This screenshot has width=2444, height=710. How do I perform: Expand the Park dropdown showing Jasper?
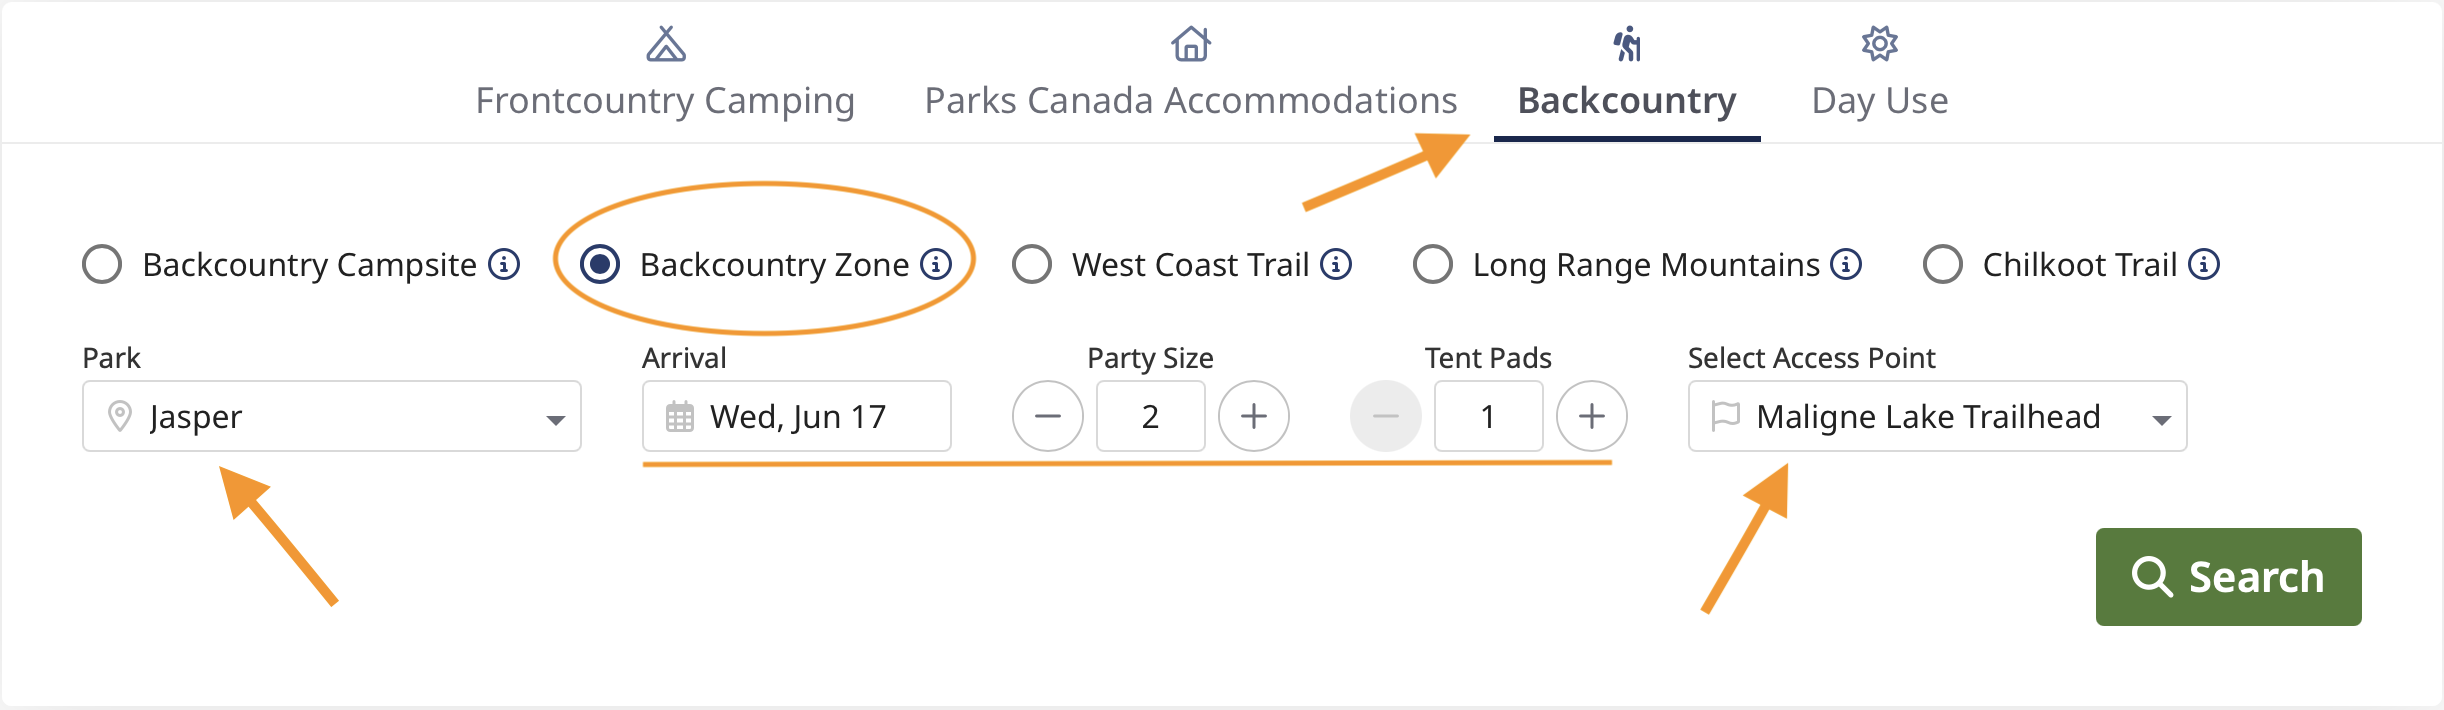pos(332,416)
